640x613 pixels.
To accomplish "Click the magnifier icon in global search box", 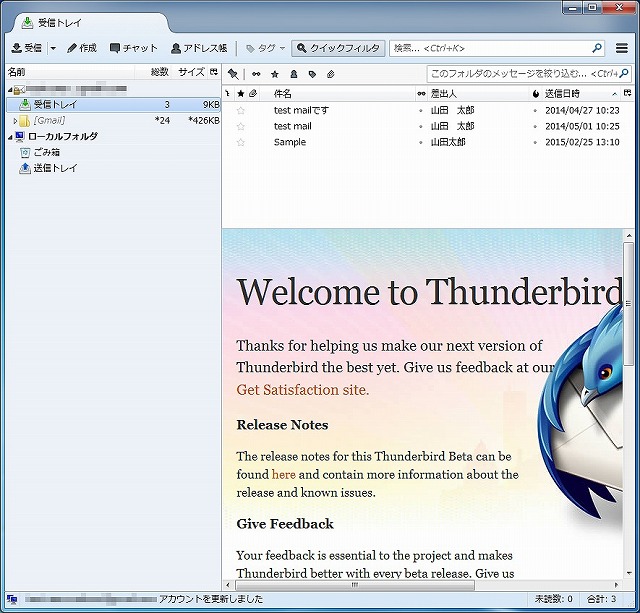I will pos(597,48).
